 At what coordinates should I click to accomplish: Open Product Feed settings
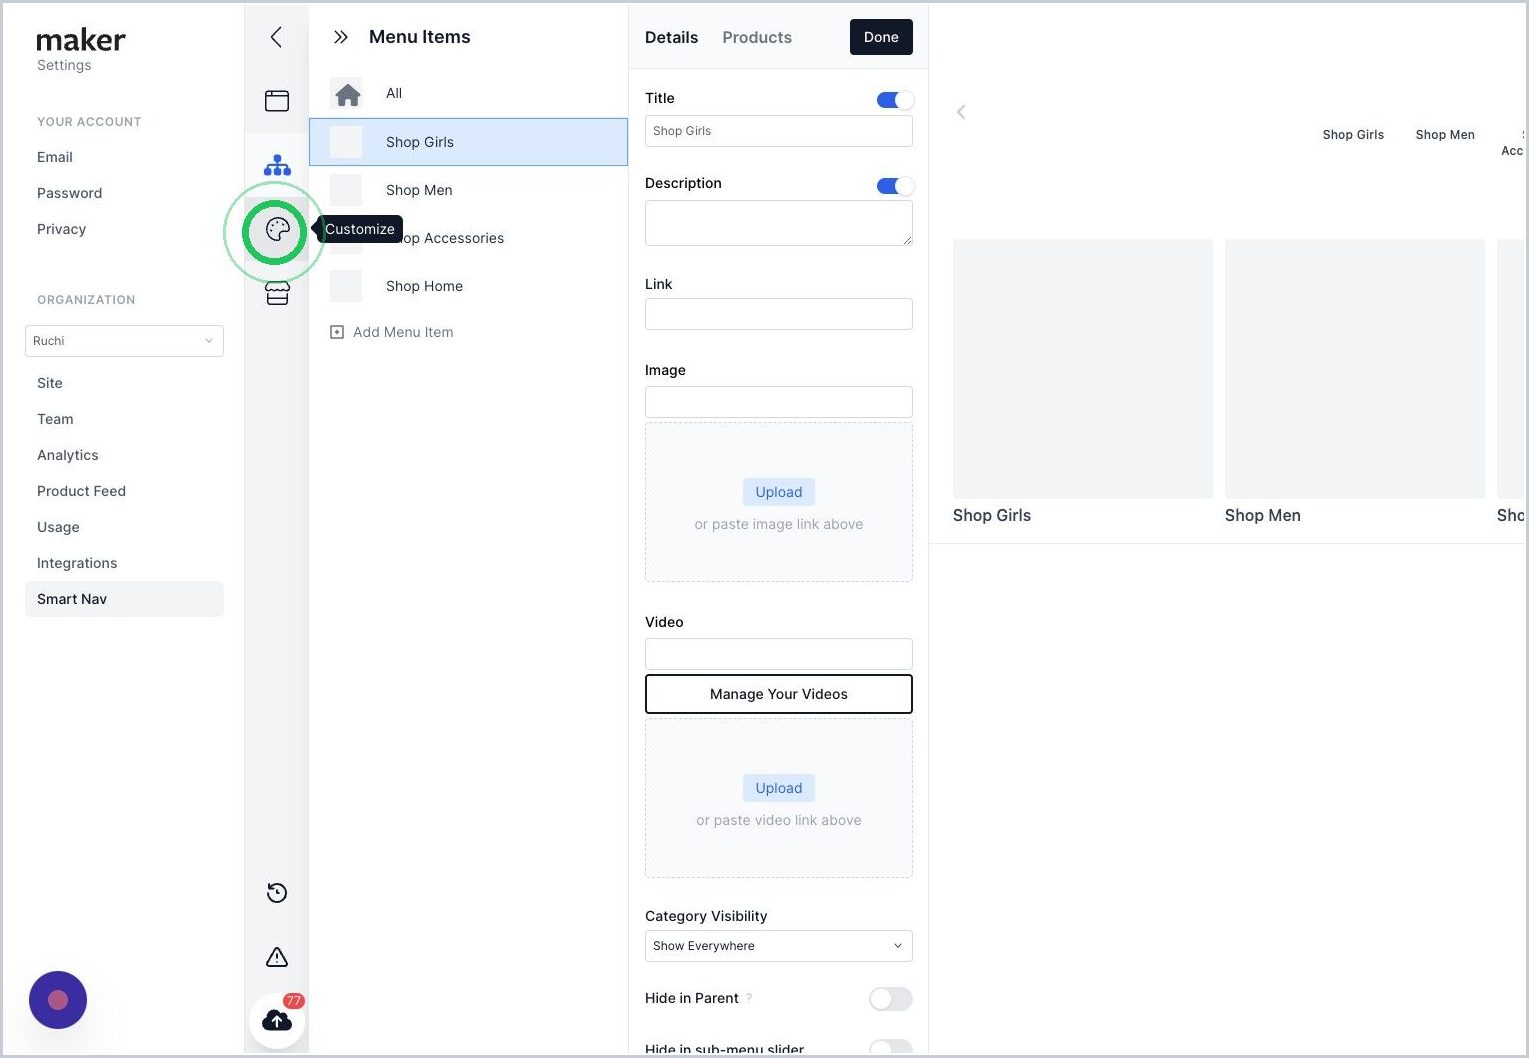(81, 491)
